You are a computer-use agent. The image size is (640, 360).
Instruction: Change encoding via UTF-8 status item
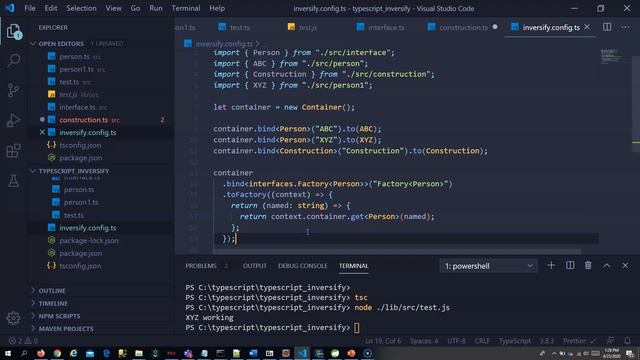pos(456,341)
